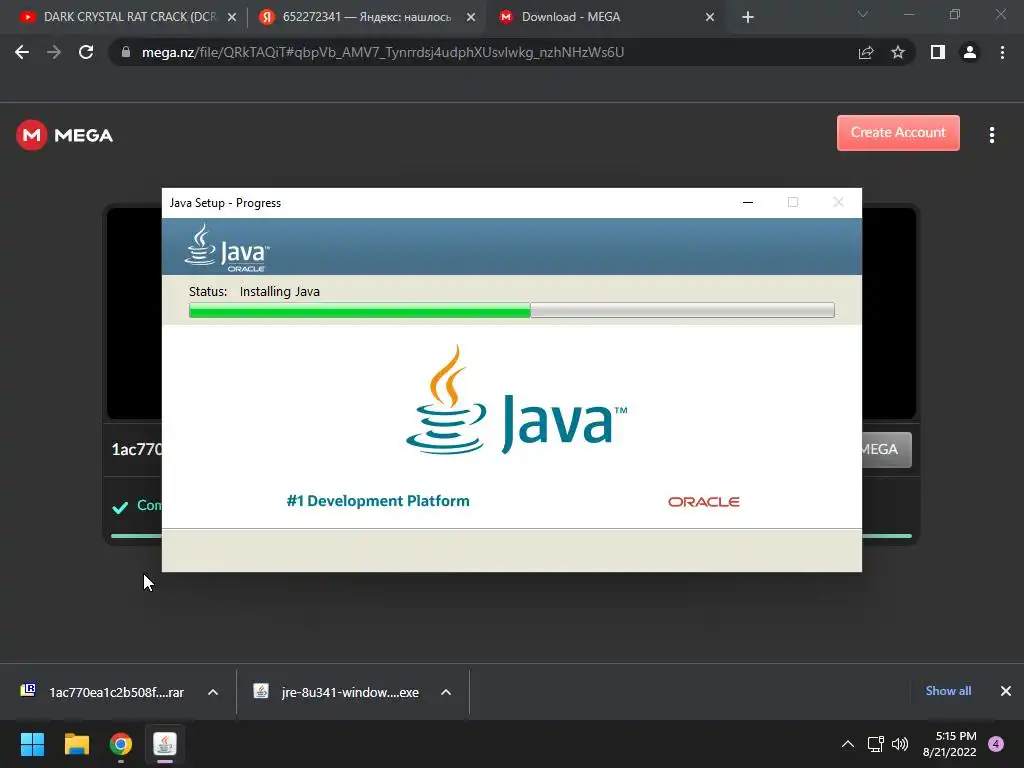Click Show all downloads
Screen dimensions: 1024x768
(948, 691)
